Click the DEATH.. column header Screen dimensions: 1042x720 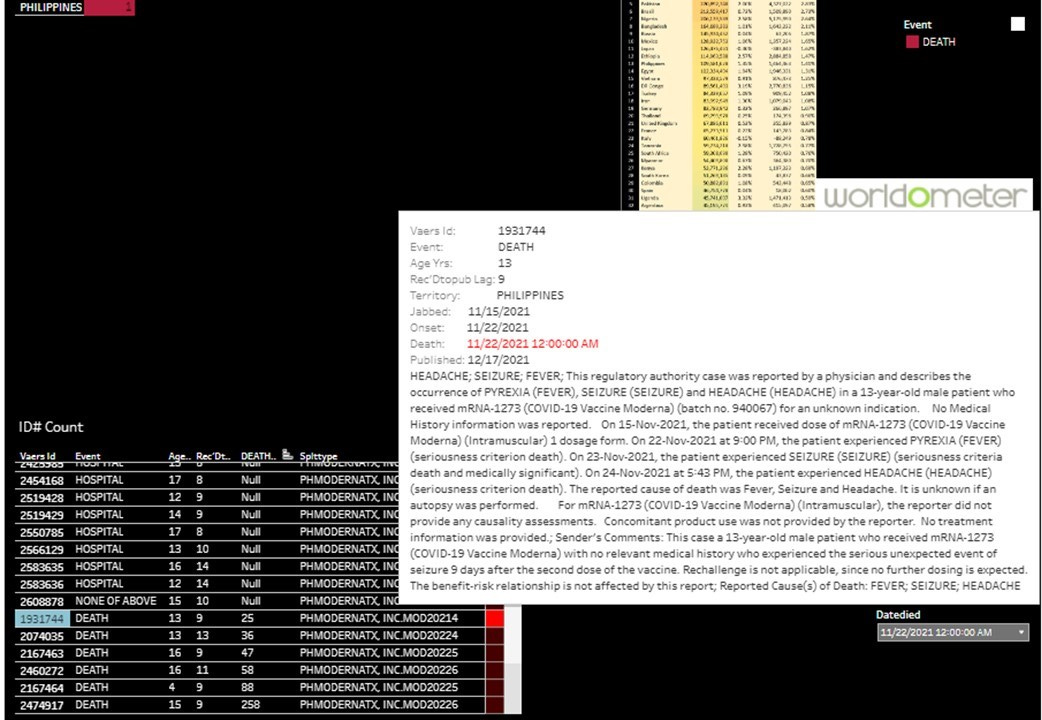(x=258, y=456)
